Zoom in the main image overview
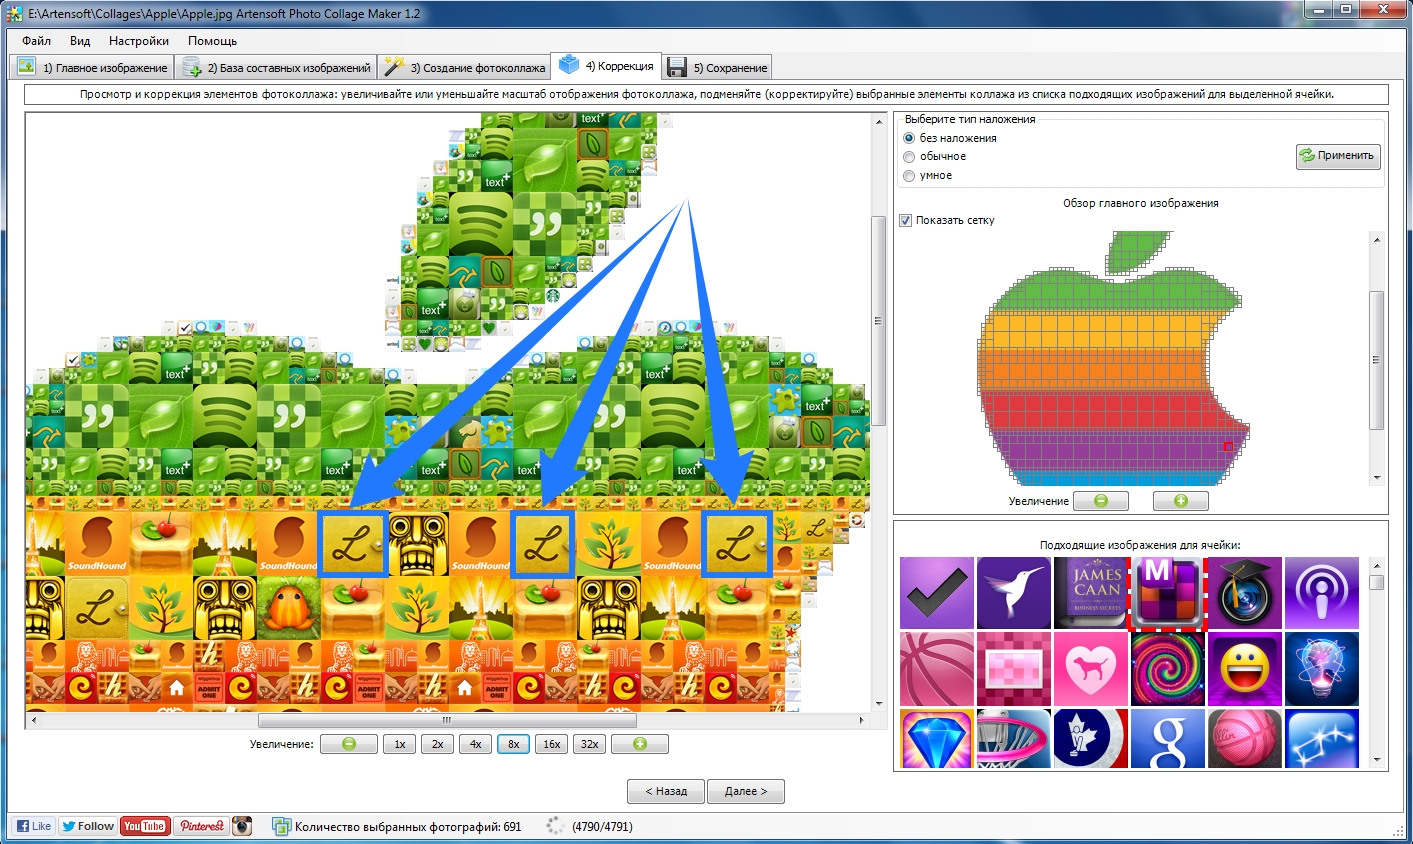Screen dimensions: 1413x844 coord(1181,501)
